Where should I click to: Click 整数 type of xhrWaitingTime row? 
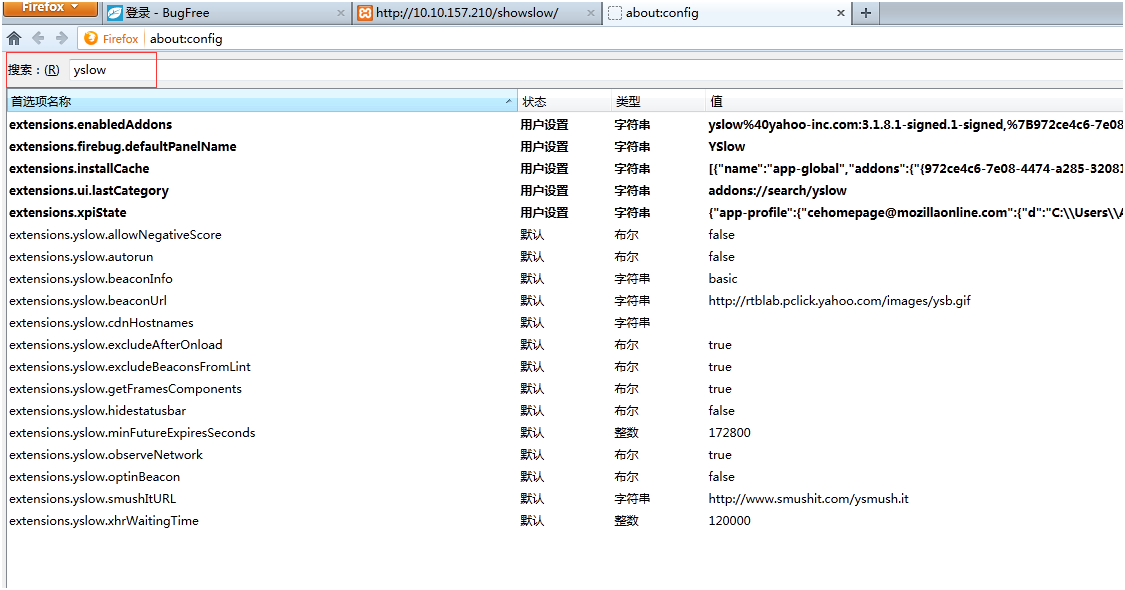point(626,520)
